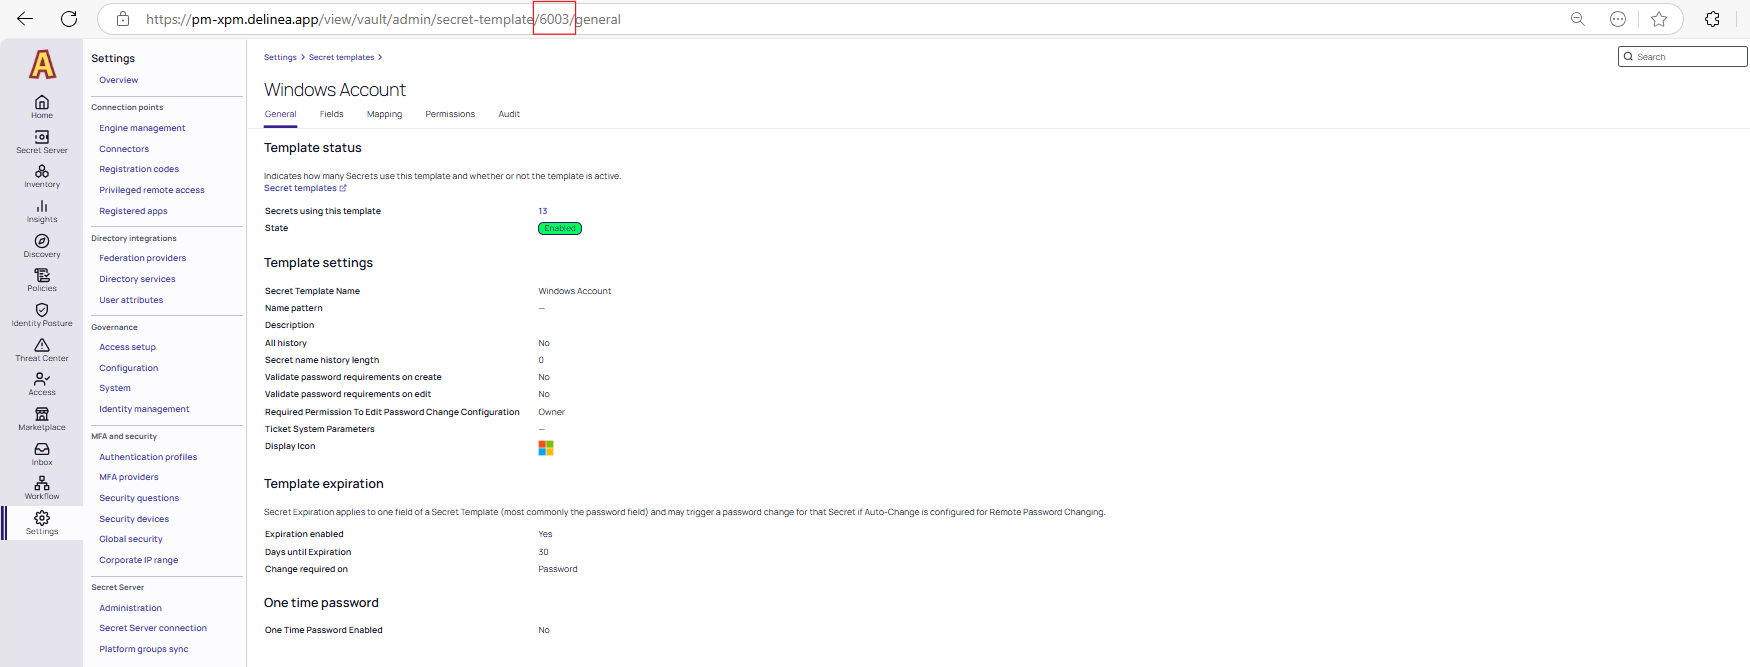Screen dimensions: 1750x667
Task: Open Corporate IP range
Action: pyautogui.click(x=138, y=560)
